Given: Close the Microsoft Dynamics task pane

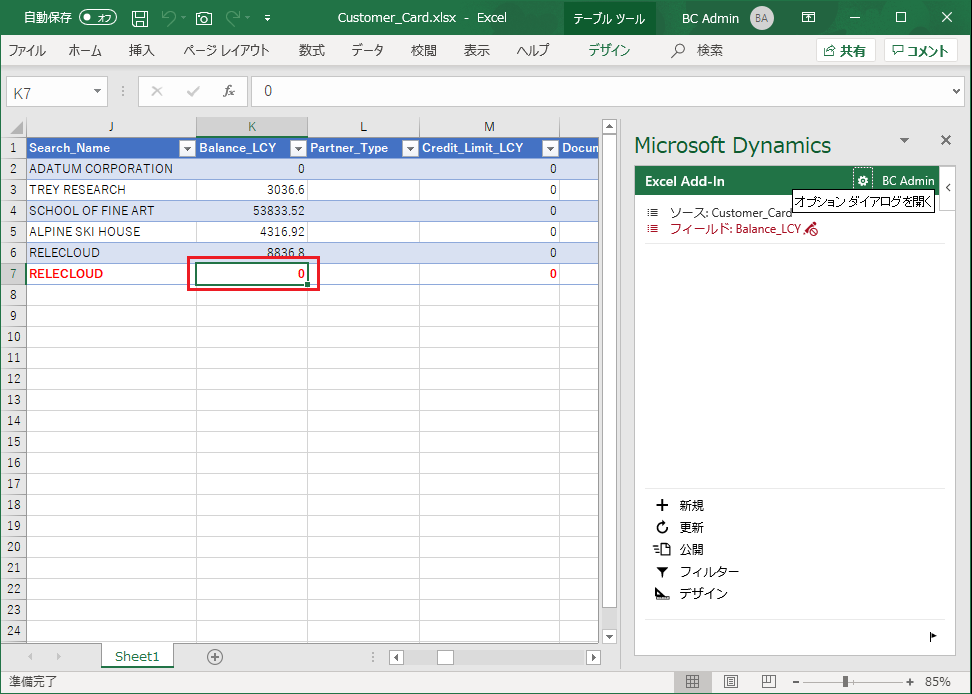Looking at the screenshot, I should 946,140.
